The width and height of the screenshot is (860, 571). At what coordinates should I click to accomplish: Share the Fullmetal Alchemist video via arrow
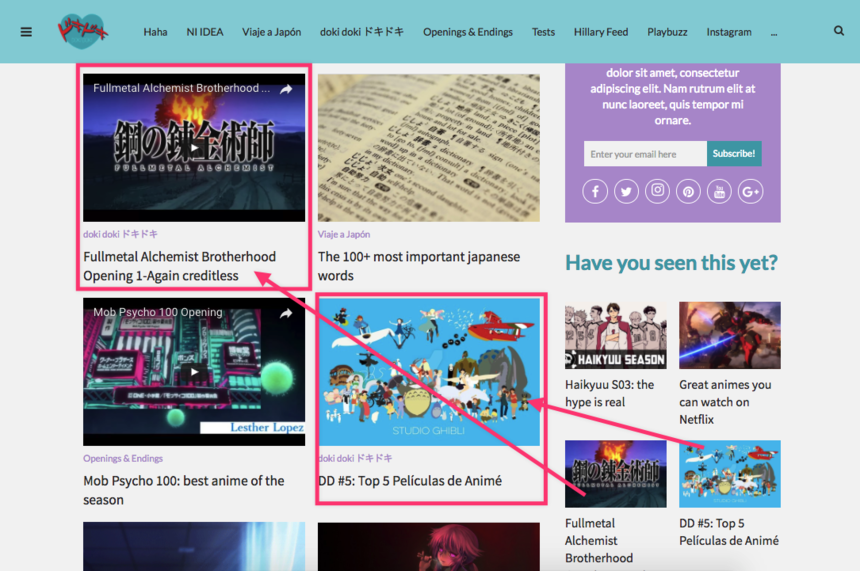pyautogui.click(x=286, y=89)
